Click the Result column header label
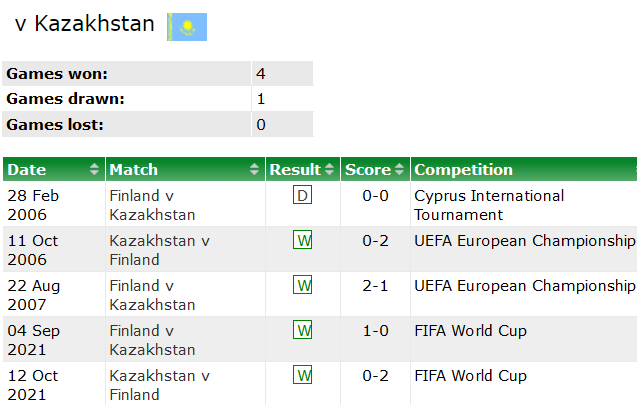The width and height of the screenshot is (637, 405). [x=295, y=169]
